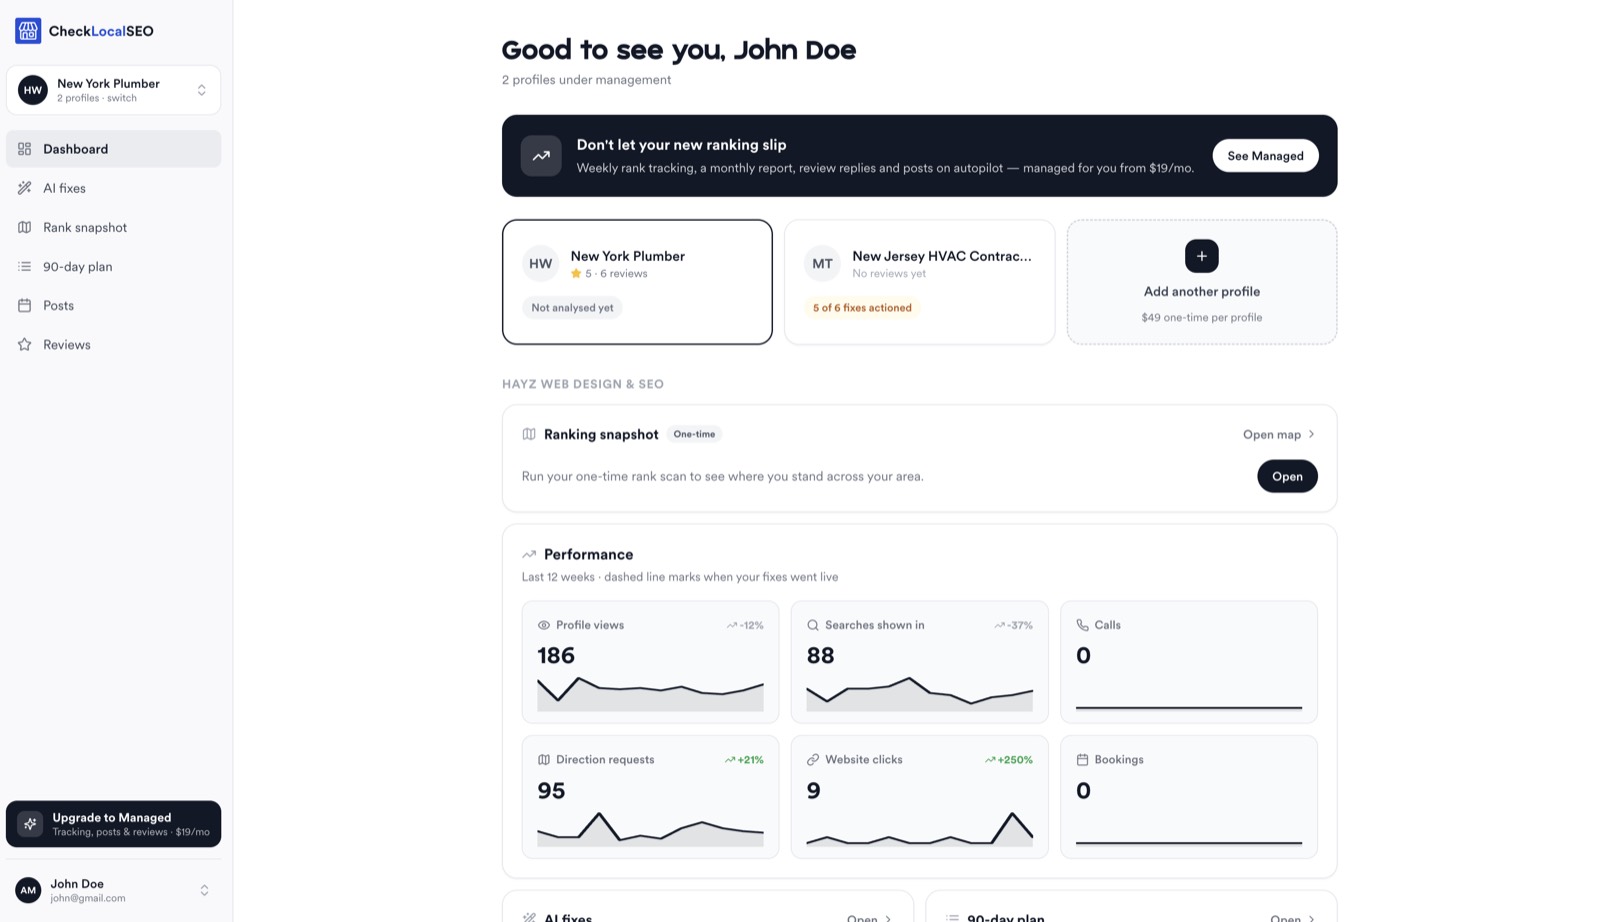
Task: Open Reviews in the sidebar
Action: (x=113, y=344)
